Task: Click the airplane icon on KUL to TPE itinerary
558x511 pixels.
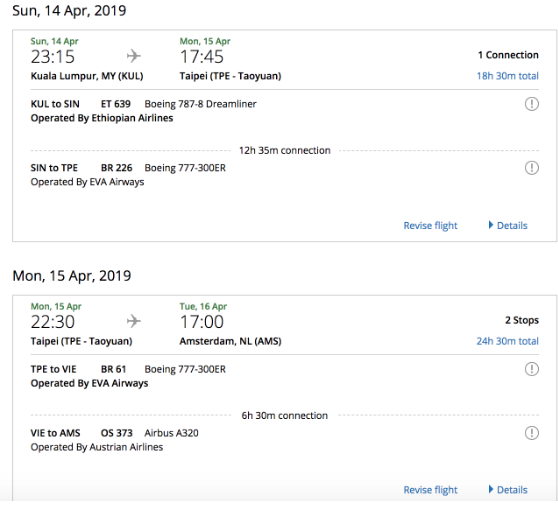Action: (134, 56)
